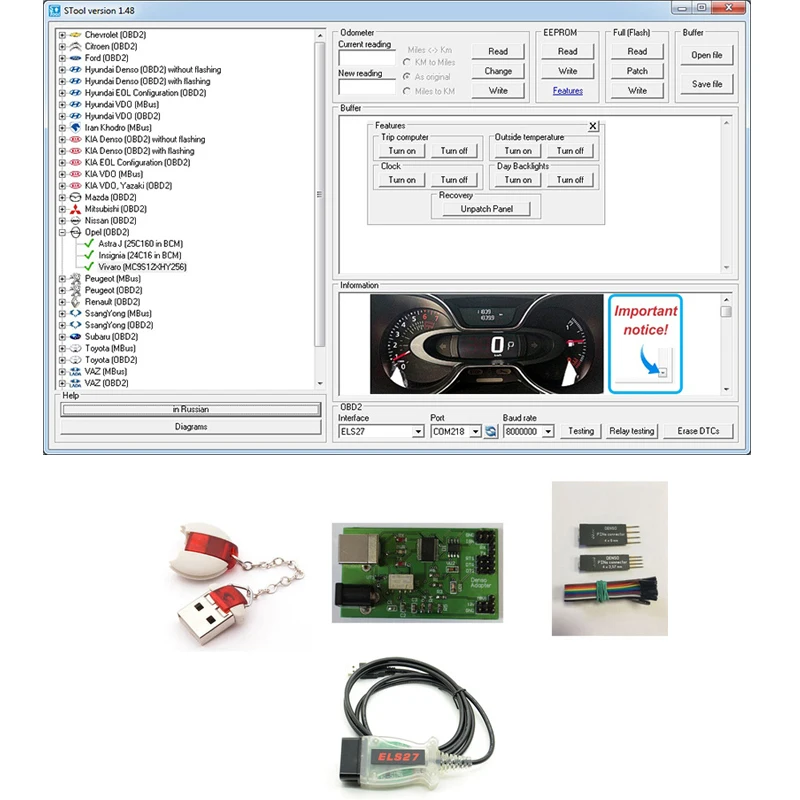Viewport: 800px width, 800px height.
Task: Click the Open file button
Action: (x=707, y=55)
